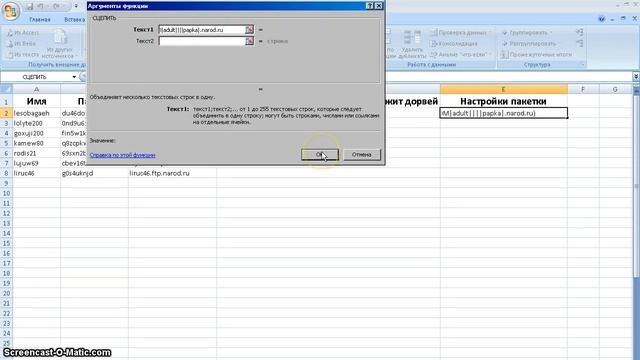This screenshot has width=640, height=360.
Task: Confirm dialog with OK button
Action: click(320, 154)
